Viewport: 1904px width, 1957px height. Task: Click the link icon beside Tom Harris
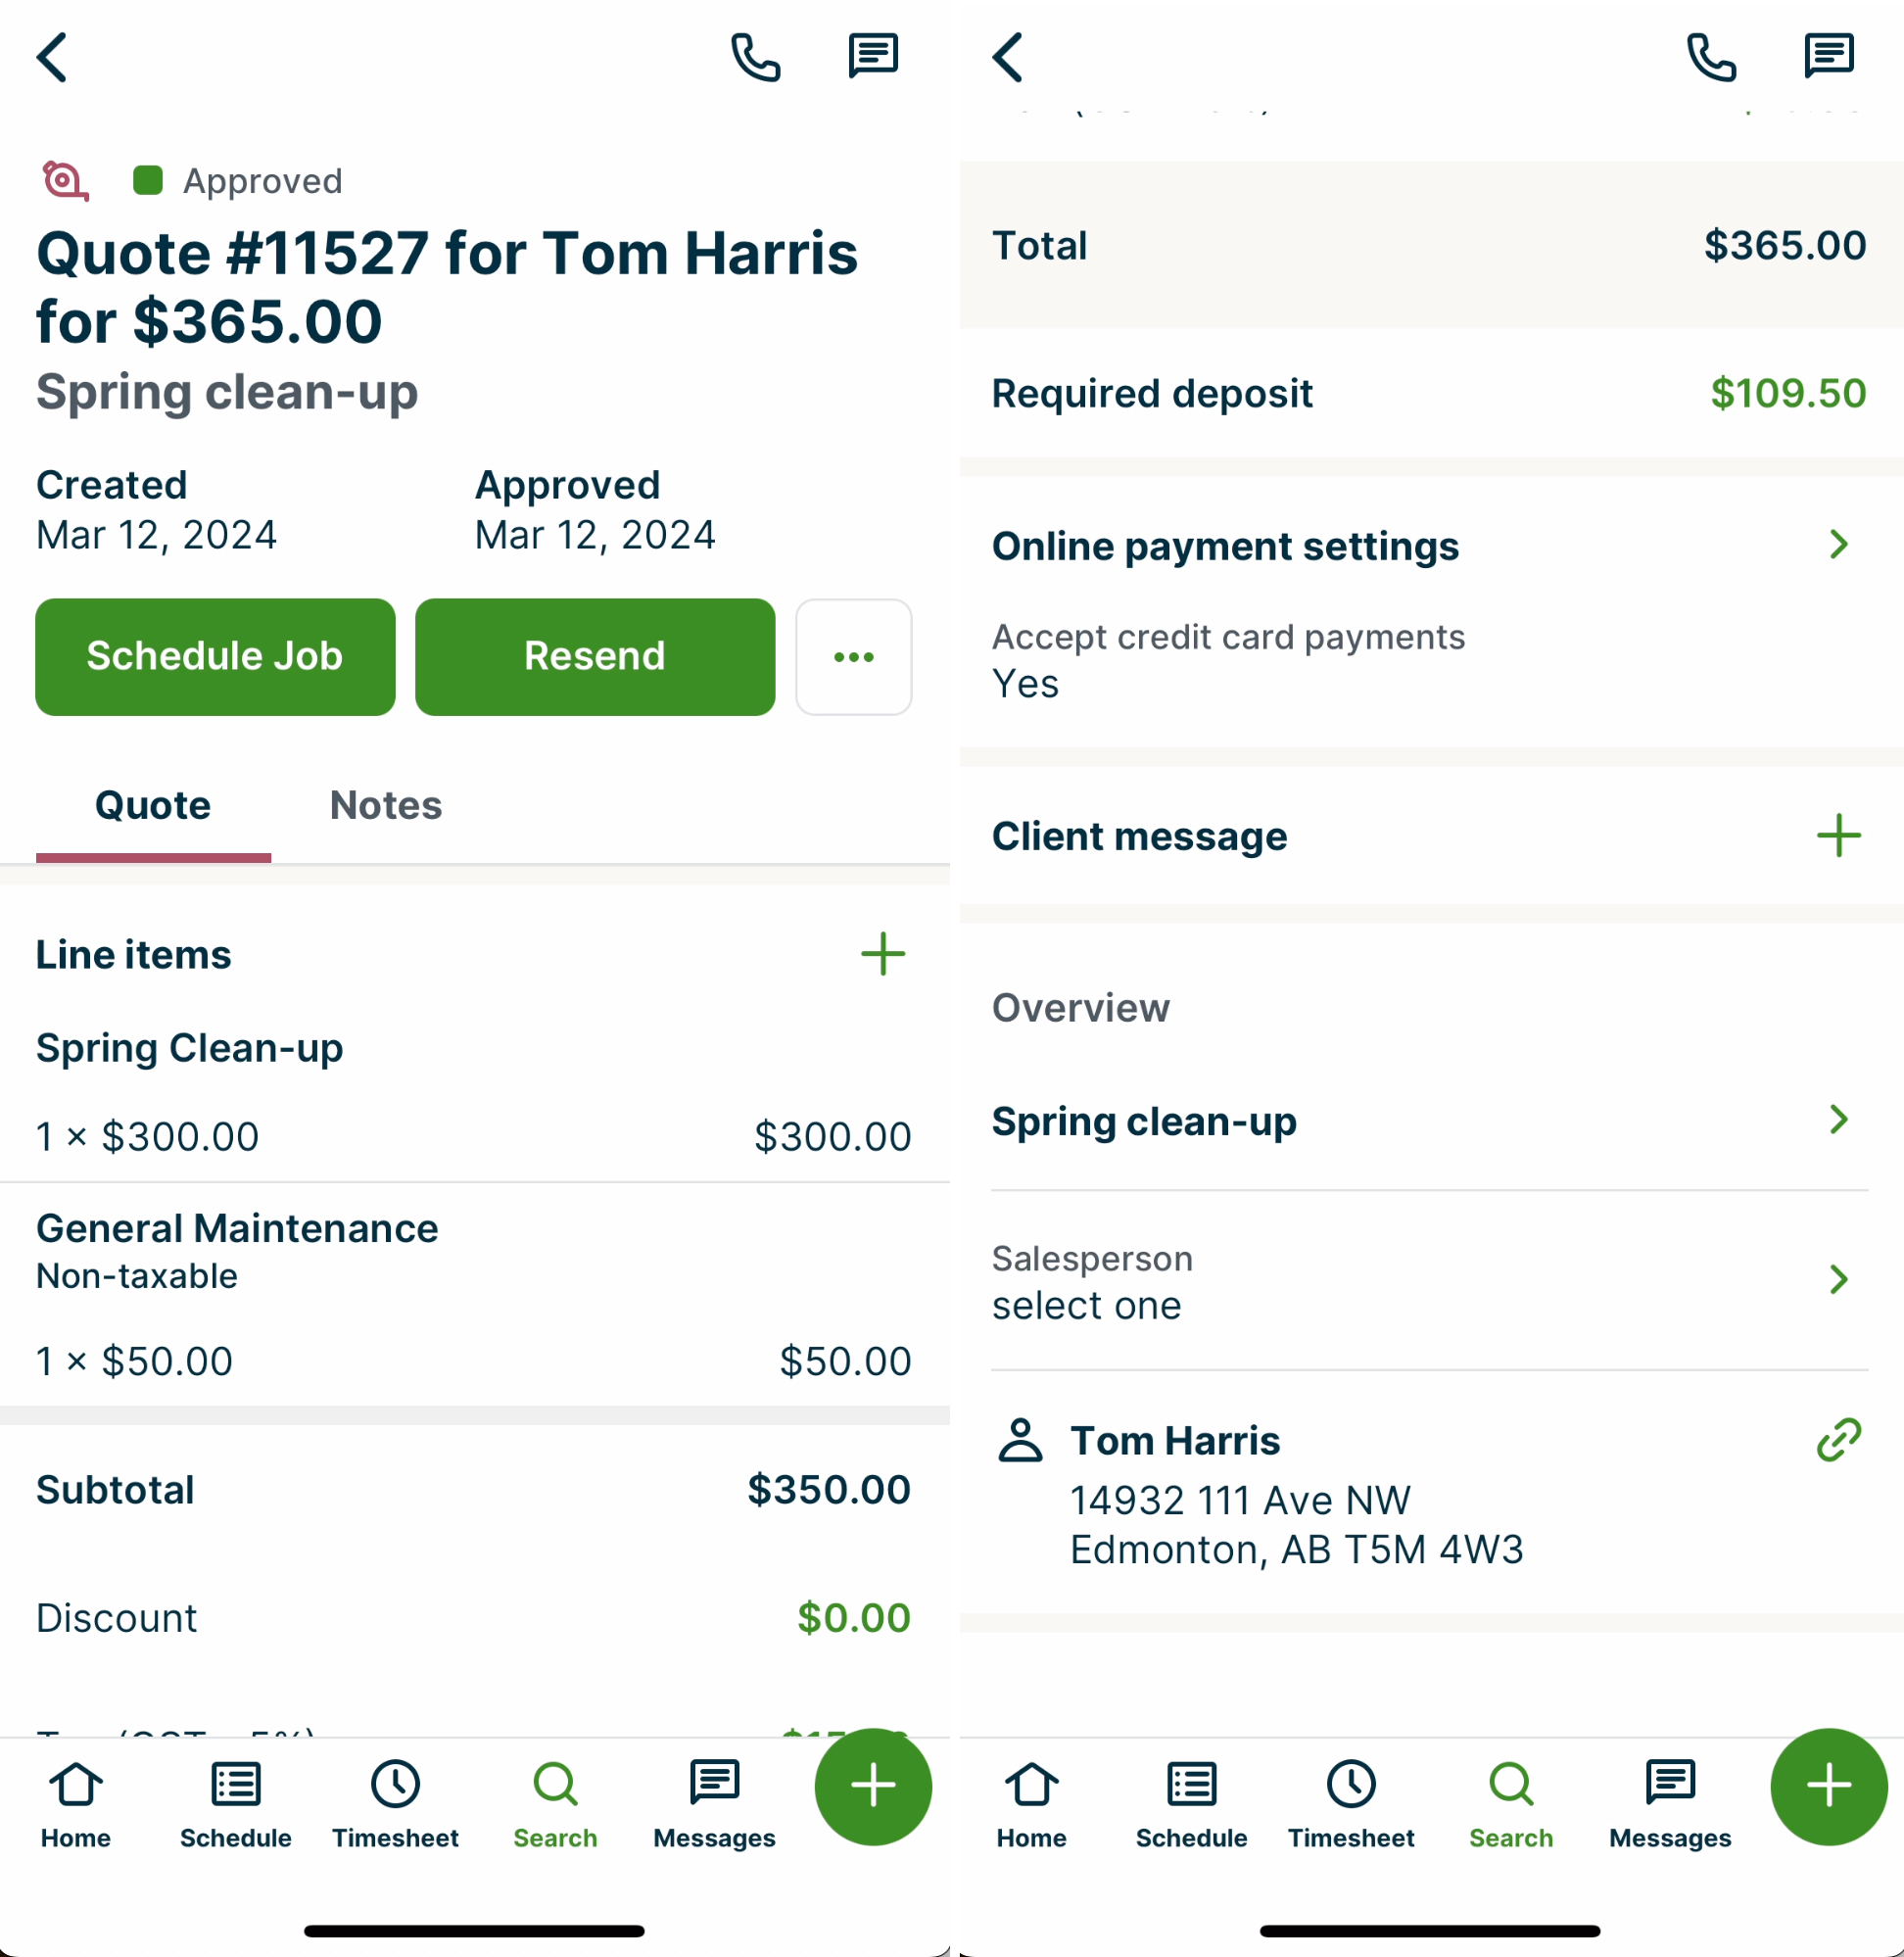(1837, 1440)
